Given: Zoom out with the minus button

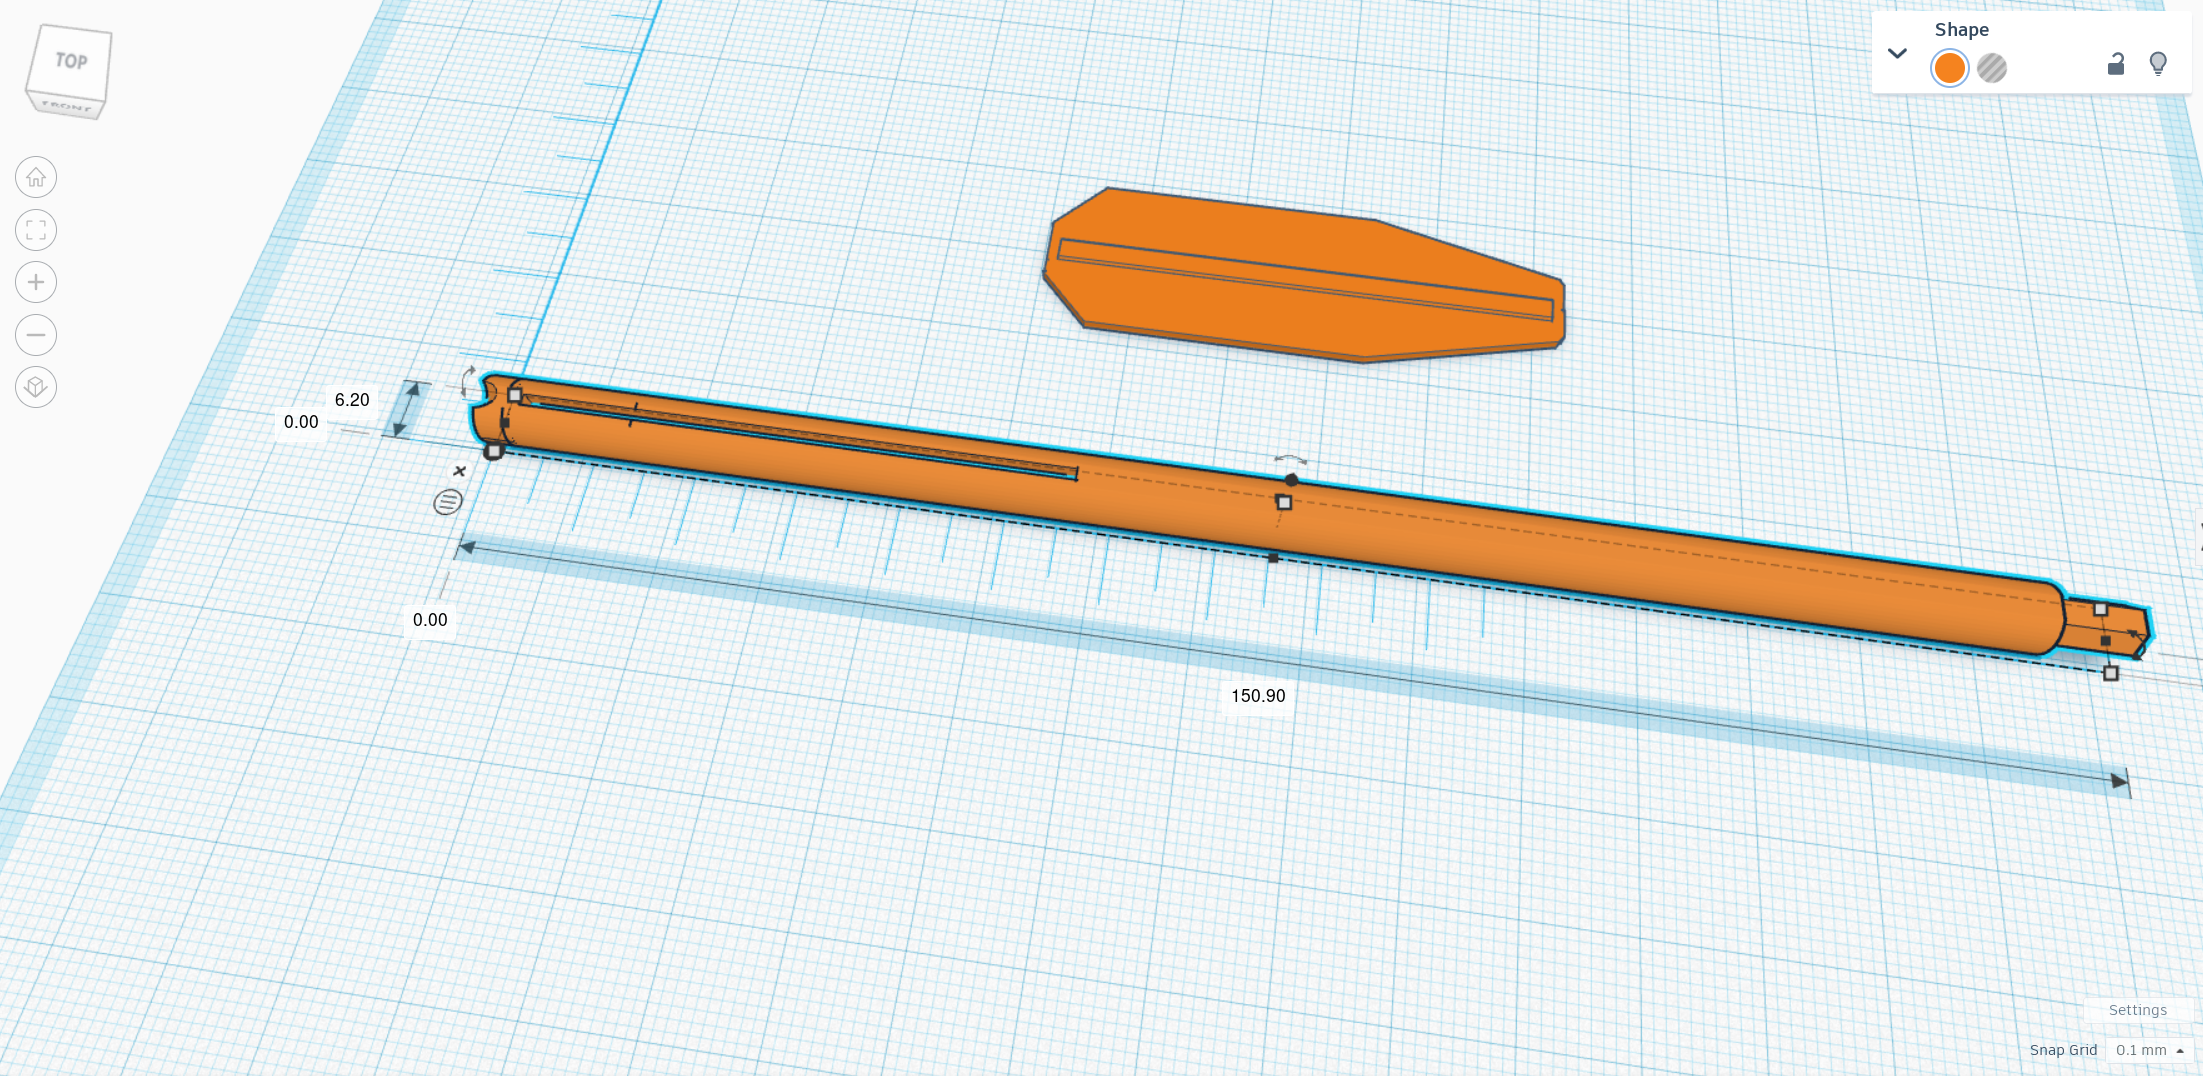Looking at the screenshot, I should pyautogui.click(x=36, y=335).
